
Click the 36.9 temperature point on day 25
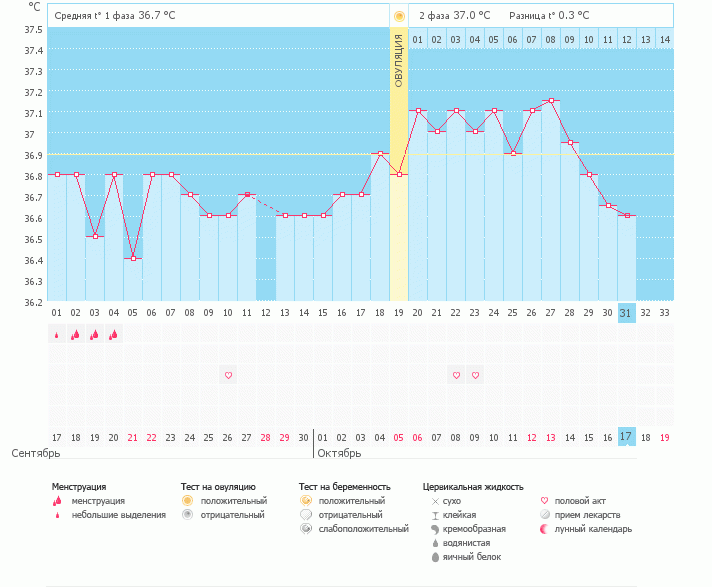coord(514,153)
